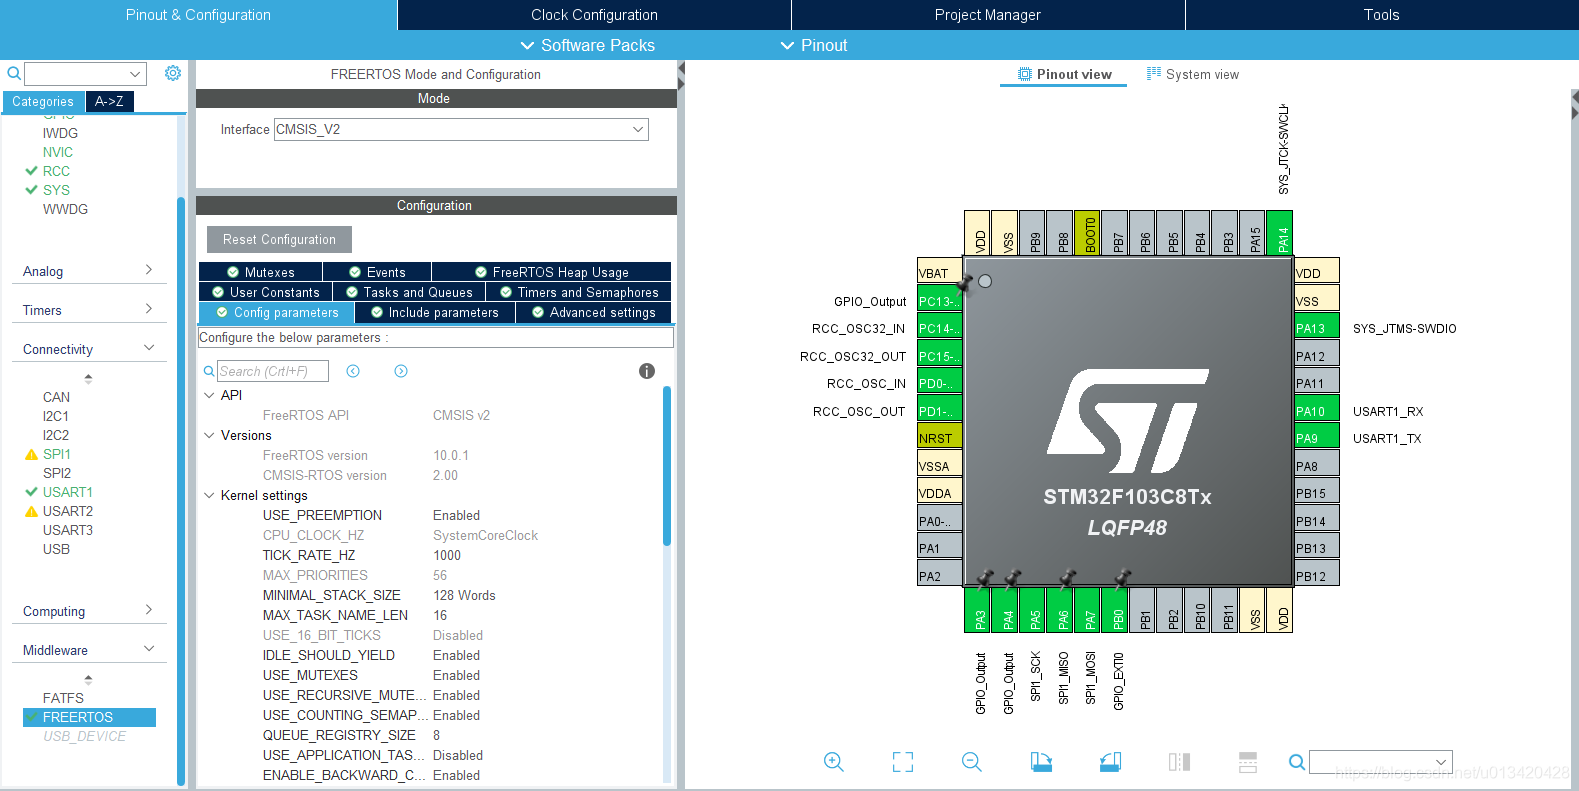
Task: Select USART1 in Connectivity list
Action: click(x=67, y=492)
